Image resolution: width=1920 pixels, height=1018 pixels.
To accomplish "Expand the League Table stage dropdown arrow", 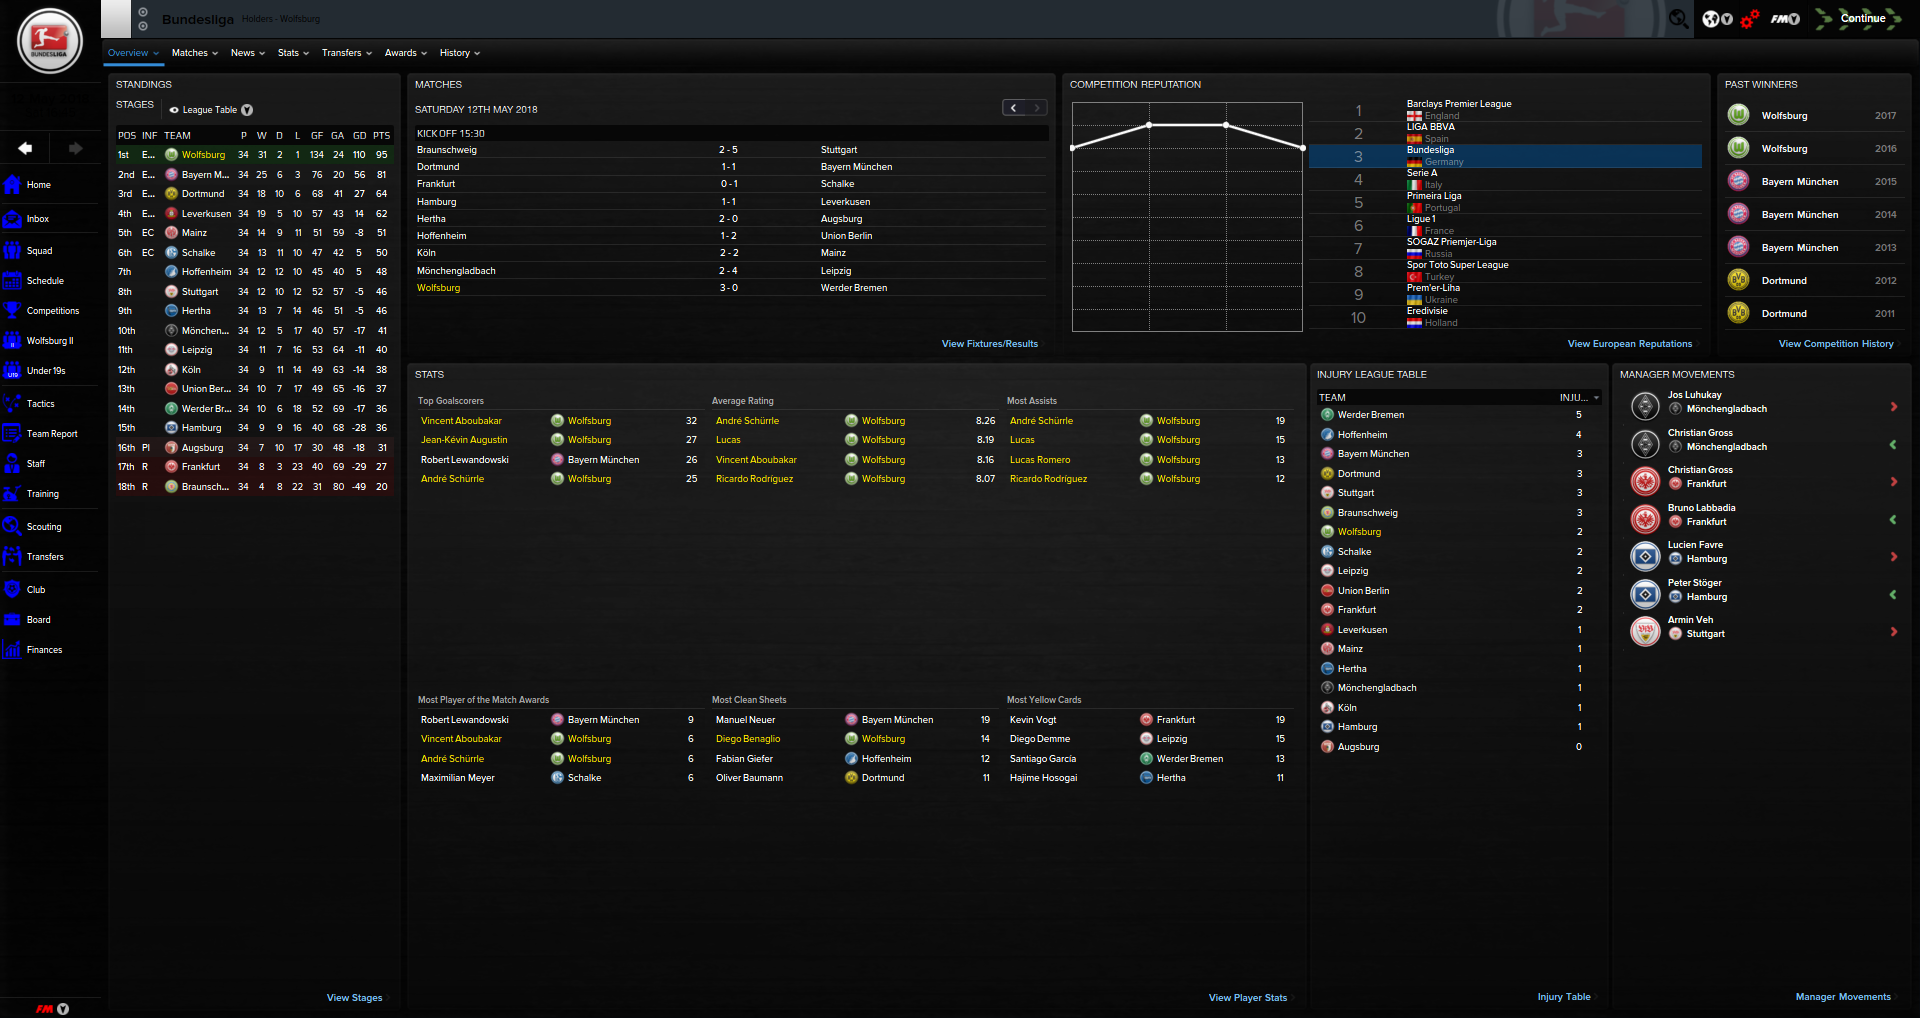I will point(247,110).
